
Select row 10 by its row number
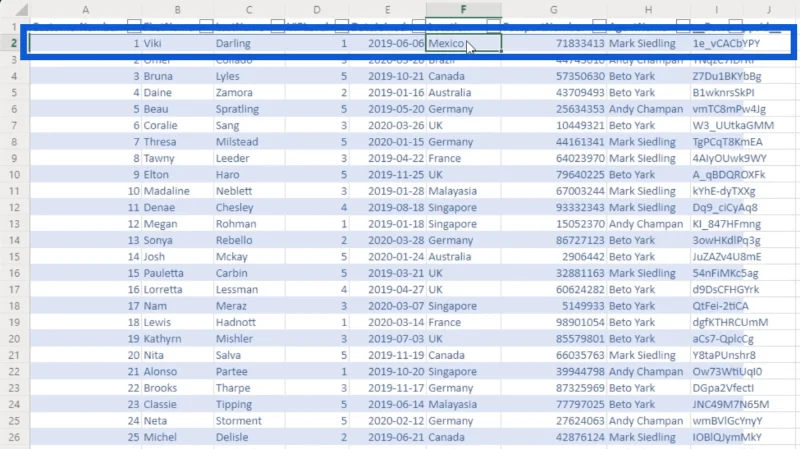(x=14, y=174)
